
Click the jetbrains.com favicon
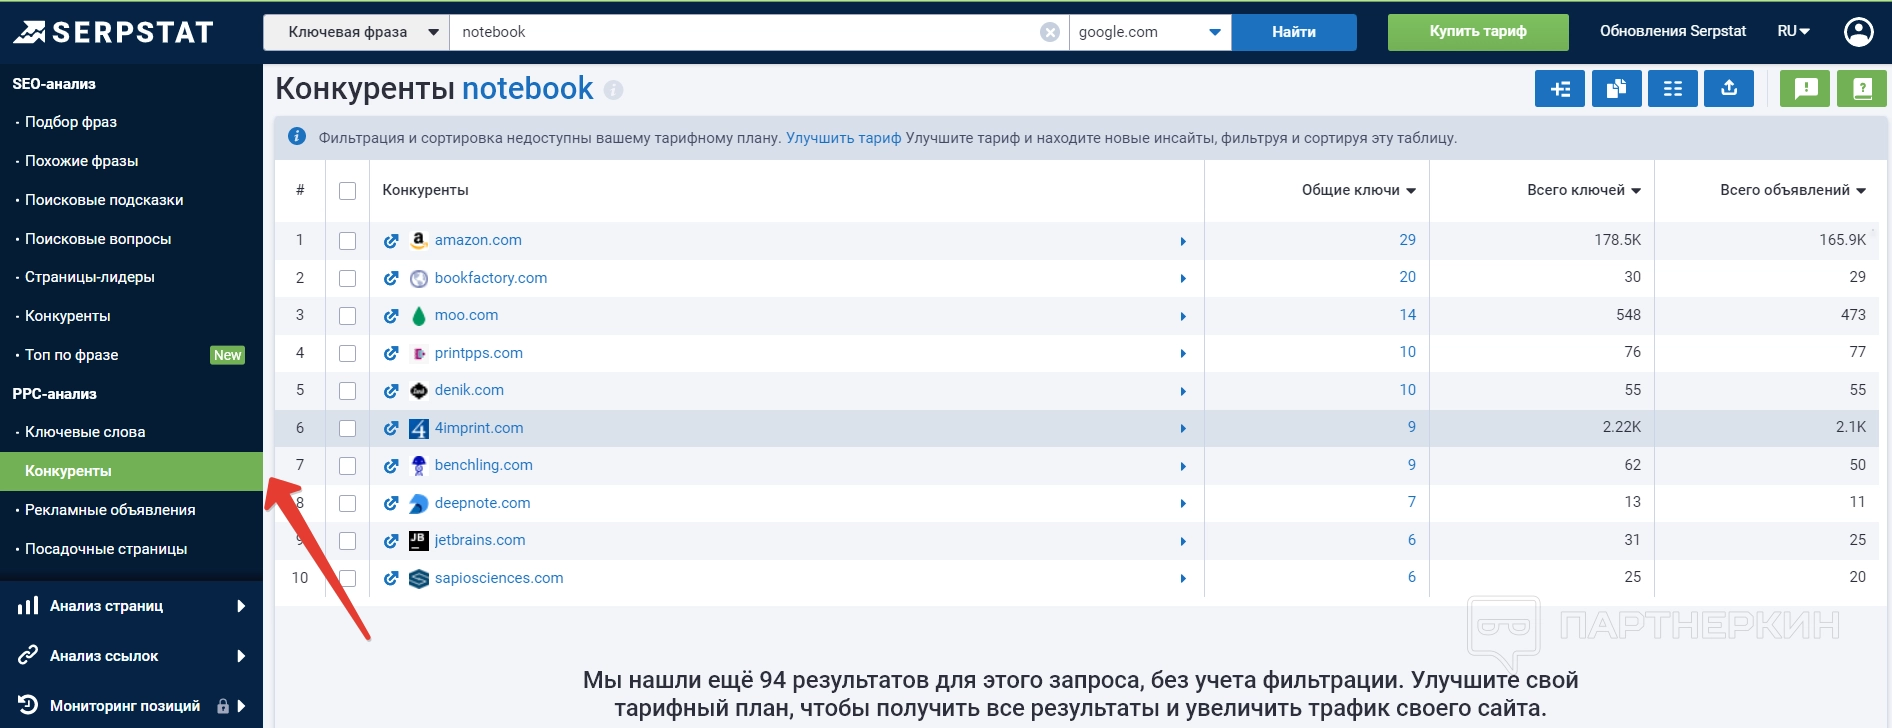pyautogui.click(x=419, y=541)
